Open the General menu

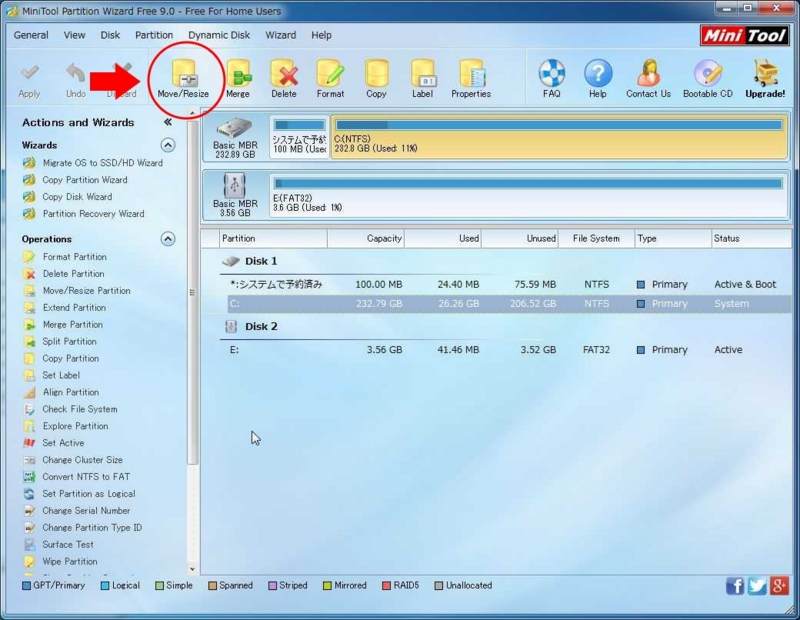pos(31,35)
